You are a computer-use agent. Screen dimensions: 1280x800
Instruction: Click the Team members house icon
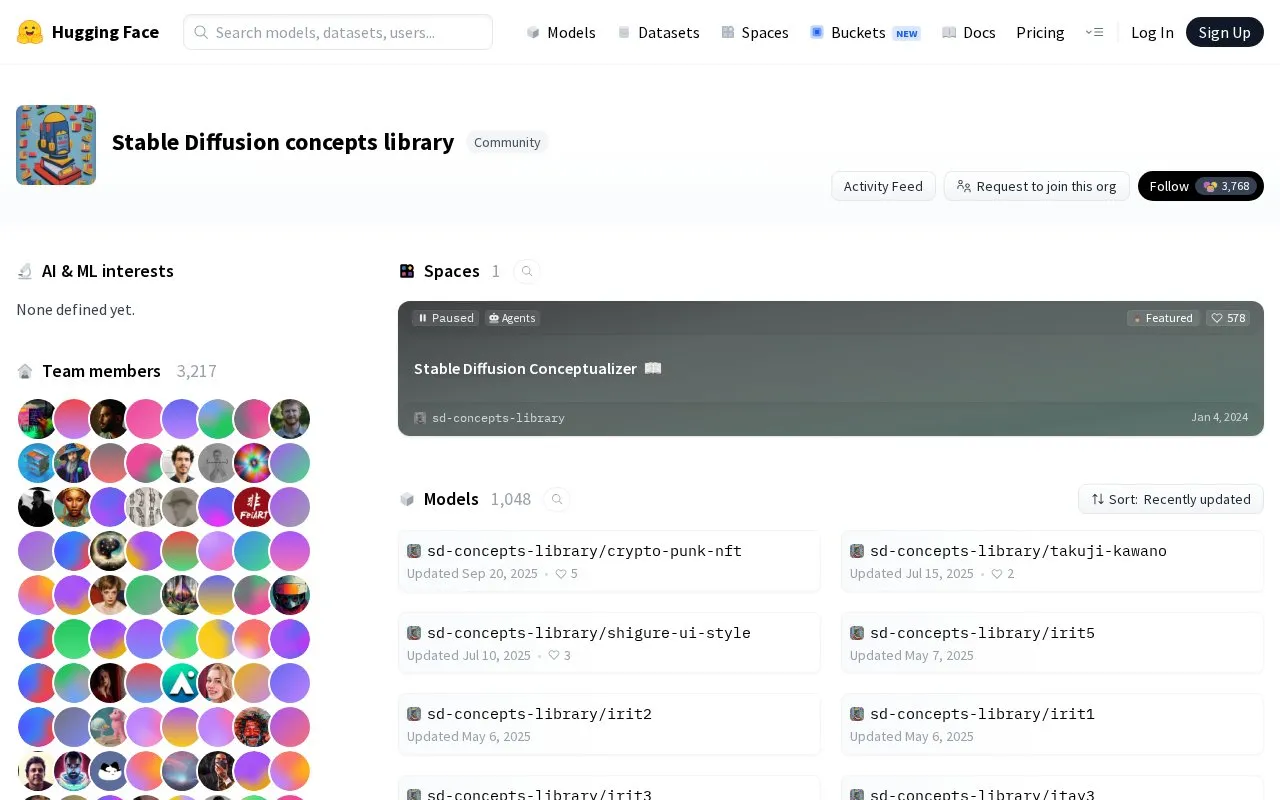[25, 371]
